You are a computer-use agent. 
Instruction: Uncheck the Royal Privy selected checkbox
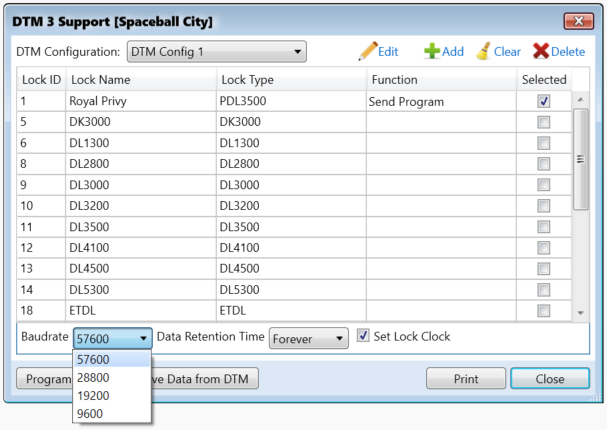point(543,101)
